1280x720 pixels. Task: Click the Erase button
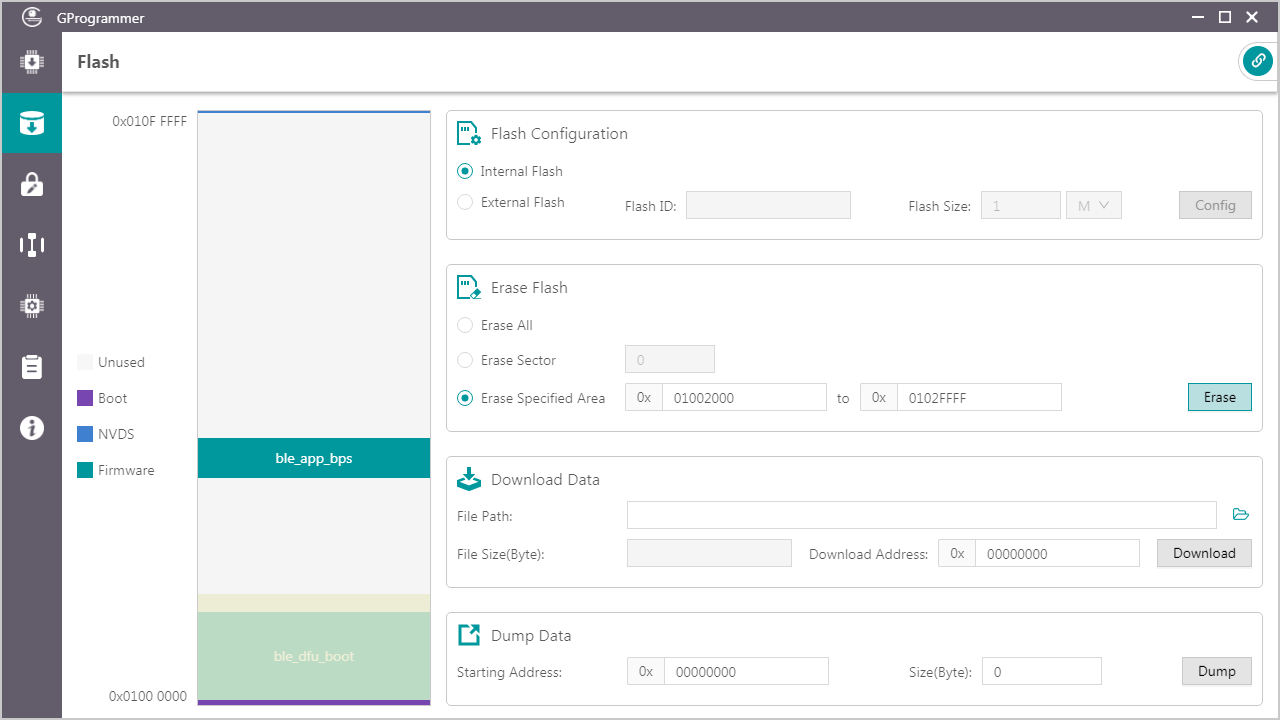tap(1219, 397)
